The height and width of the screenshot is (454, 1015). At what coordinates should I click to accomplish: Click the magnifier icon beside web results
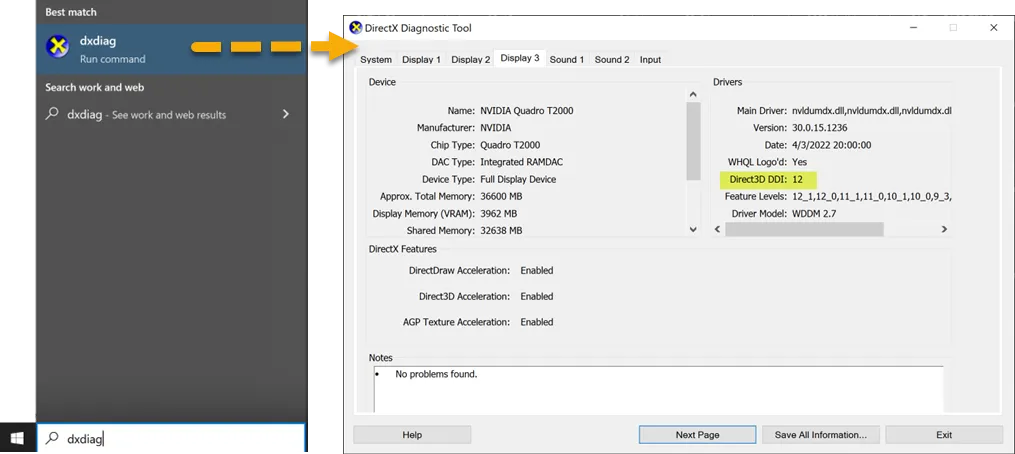click(x=51, y=114)
